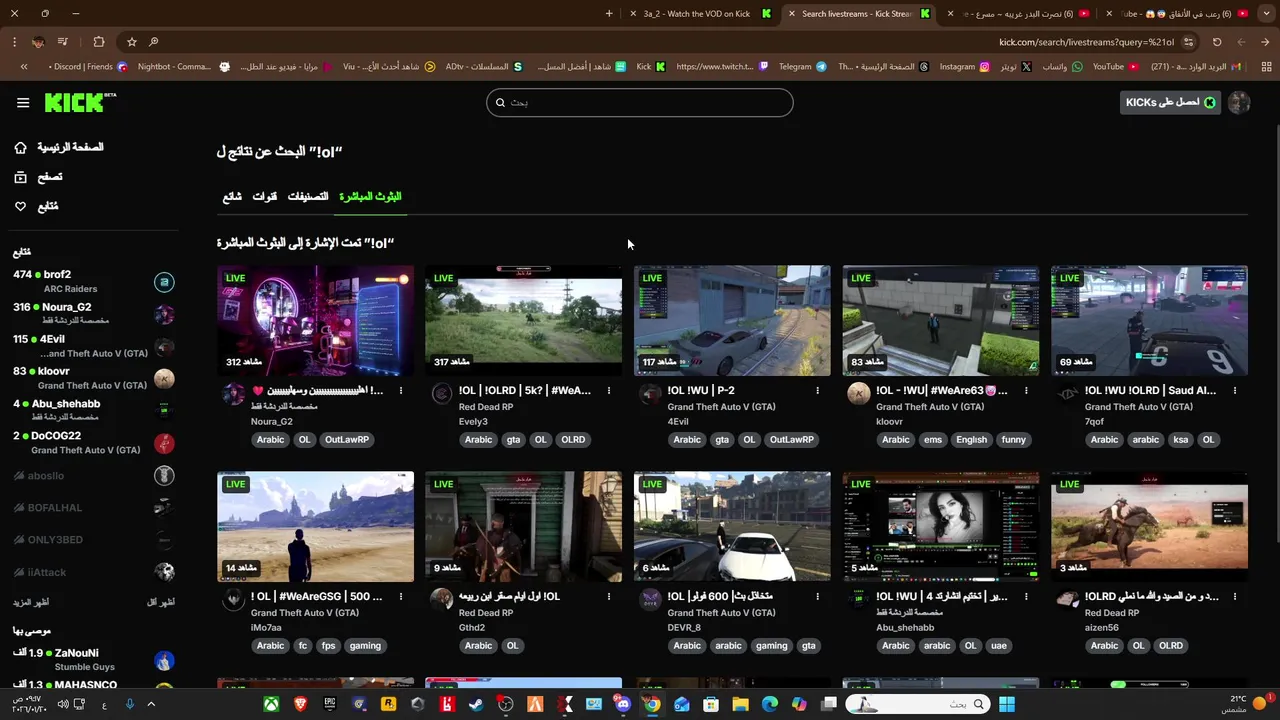The height and width of the screenshot is (720, 1280).
Task: Open brof2 in followed channels list
Action: click(x=93, y=281)
